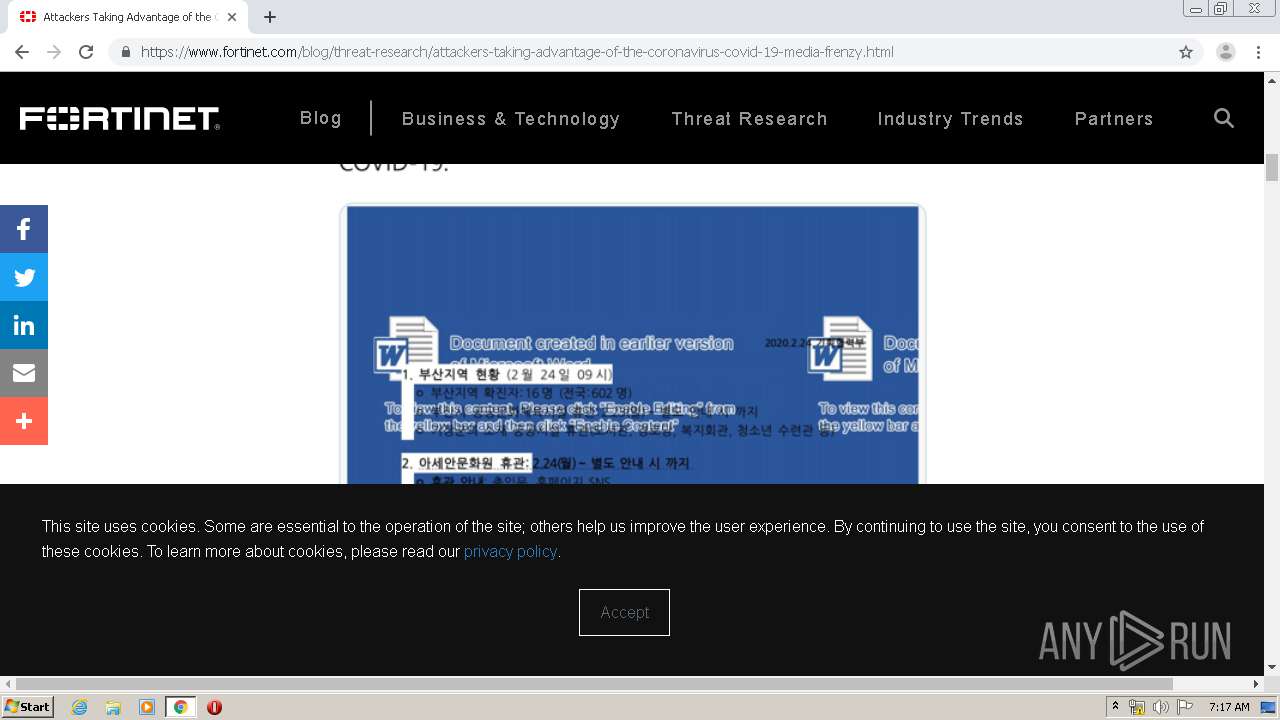Screen dimensions: 1280x720
Task: Accept the cookie notice
Action: coord(624,612)
